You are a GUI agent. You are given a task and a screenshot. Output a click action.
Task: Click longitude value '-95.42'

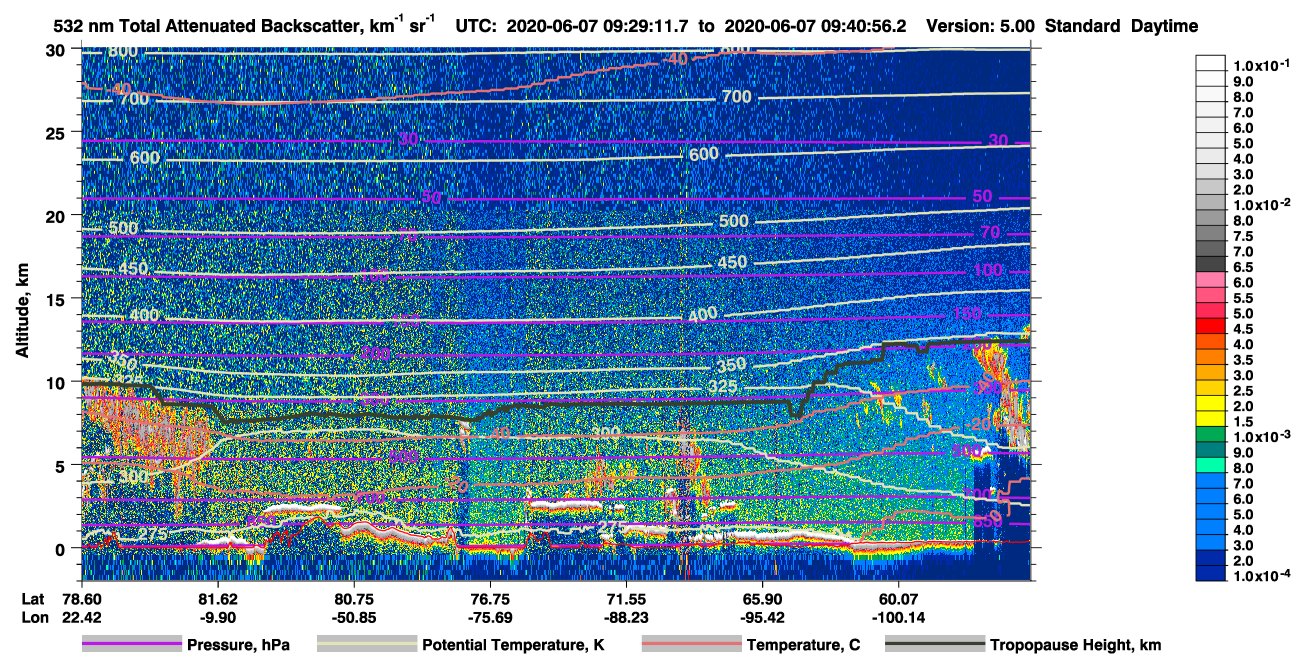[x=762, y=617]
